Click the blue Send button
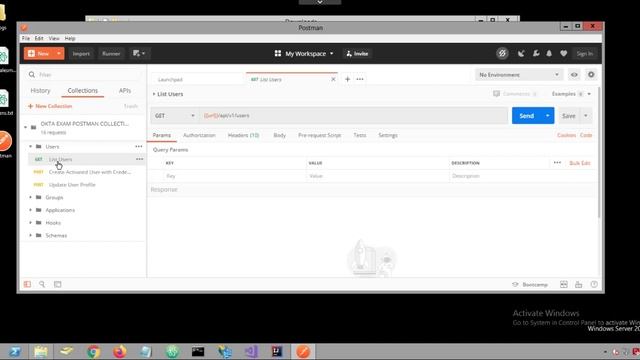640x360 pixels. coord(527,116)
